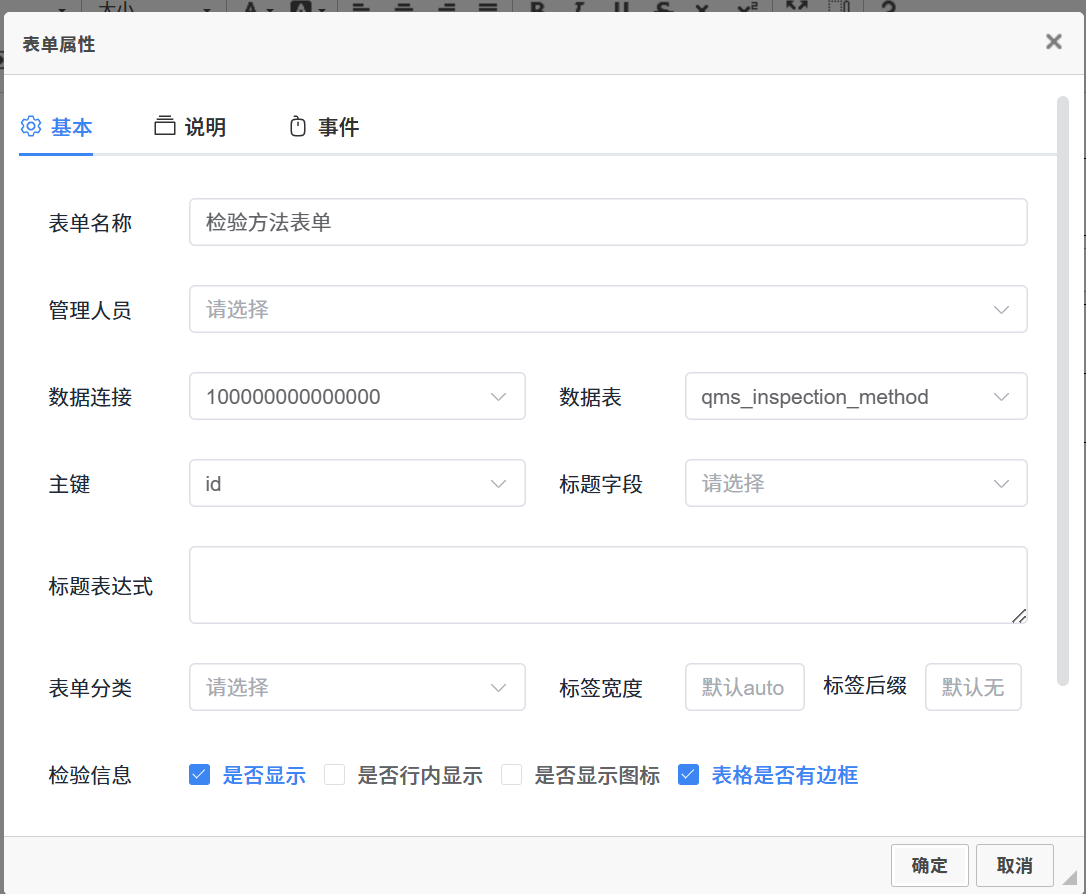Close the 表单属性 dialog with the X
The width and height of the screenshot is (1086, 894).
click(x=1053, y=42)
